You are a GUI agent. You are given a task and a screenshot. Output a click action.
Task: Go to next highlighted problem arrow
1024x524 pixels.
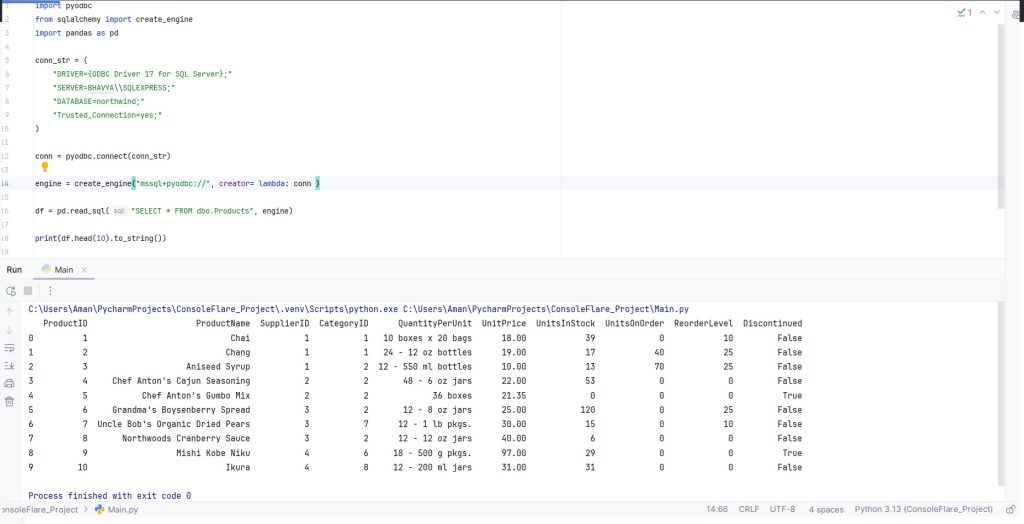[997, 12]
